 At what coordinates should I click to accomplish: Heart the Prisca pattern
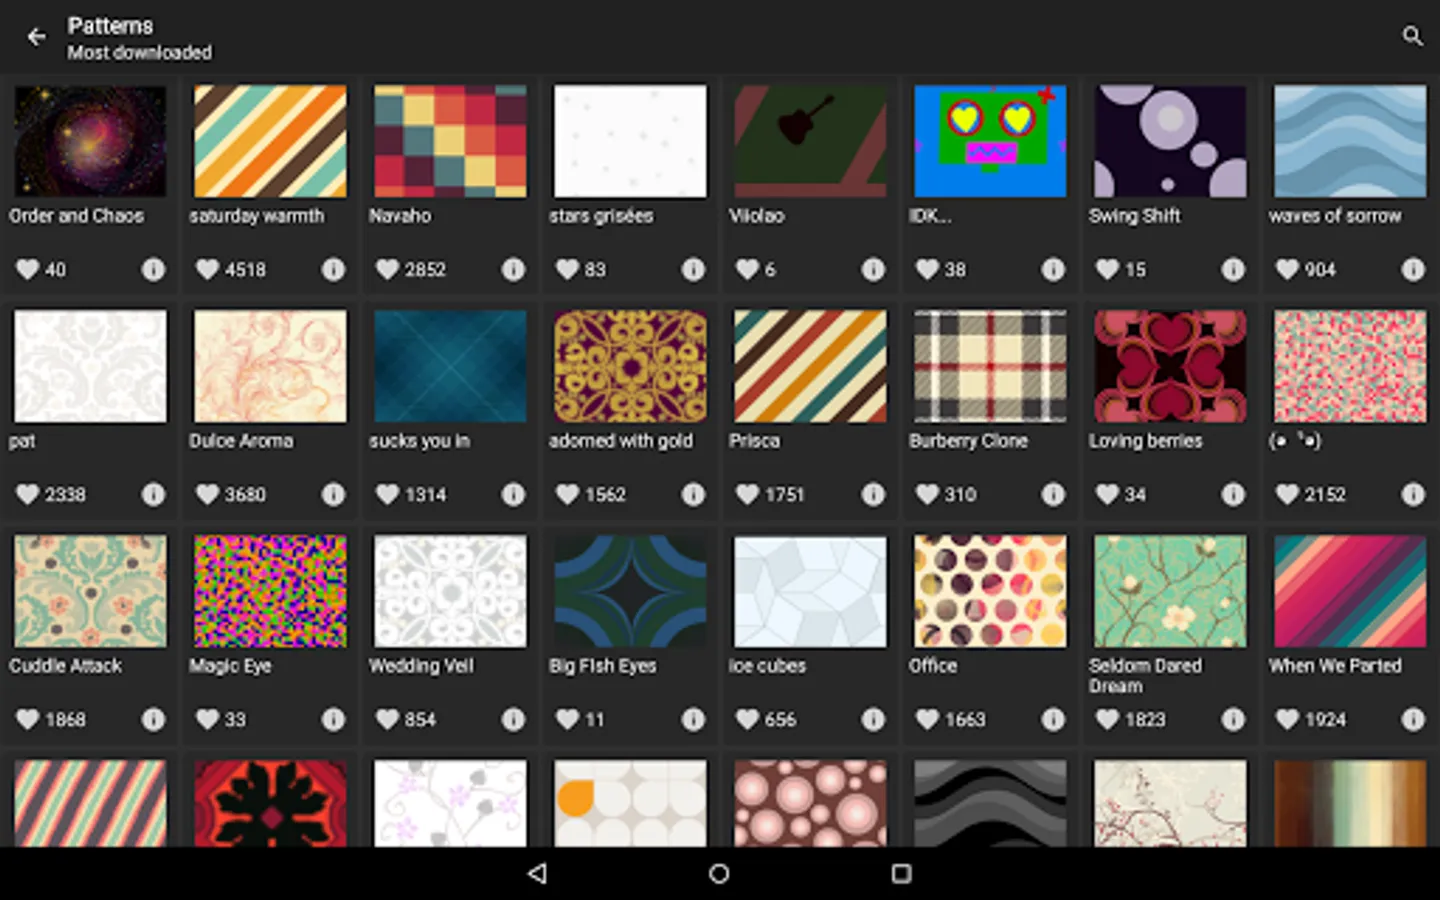pos(748,494)
